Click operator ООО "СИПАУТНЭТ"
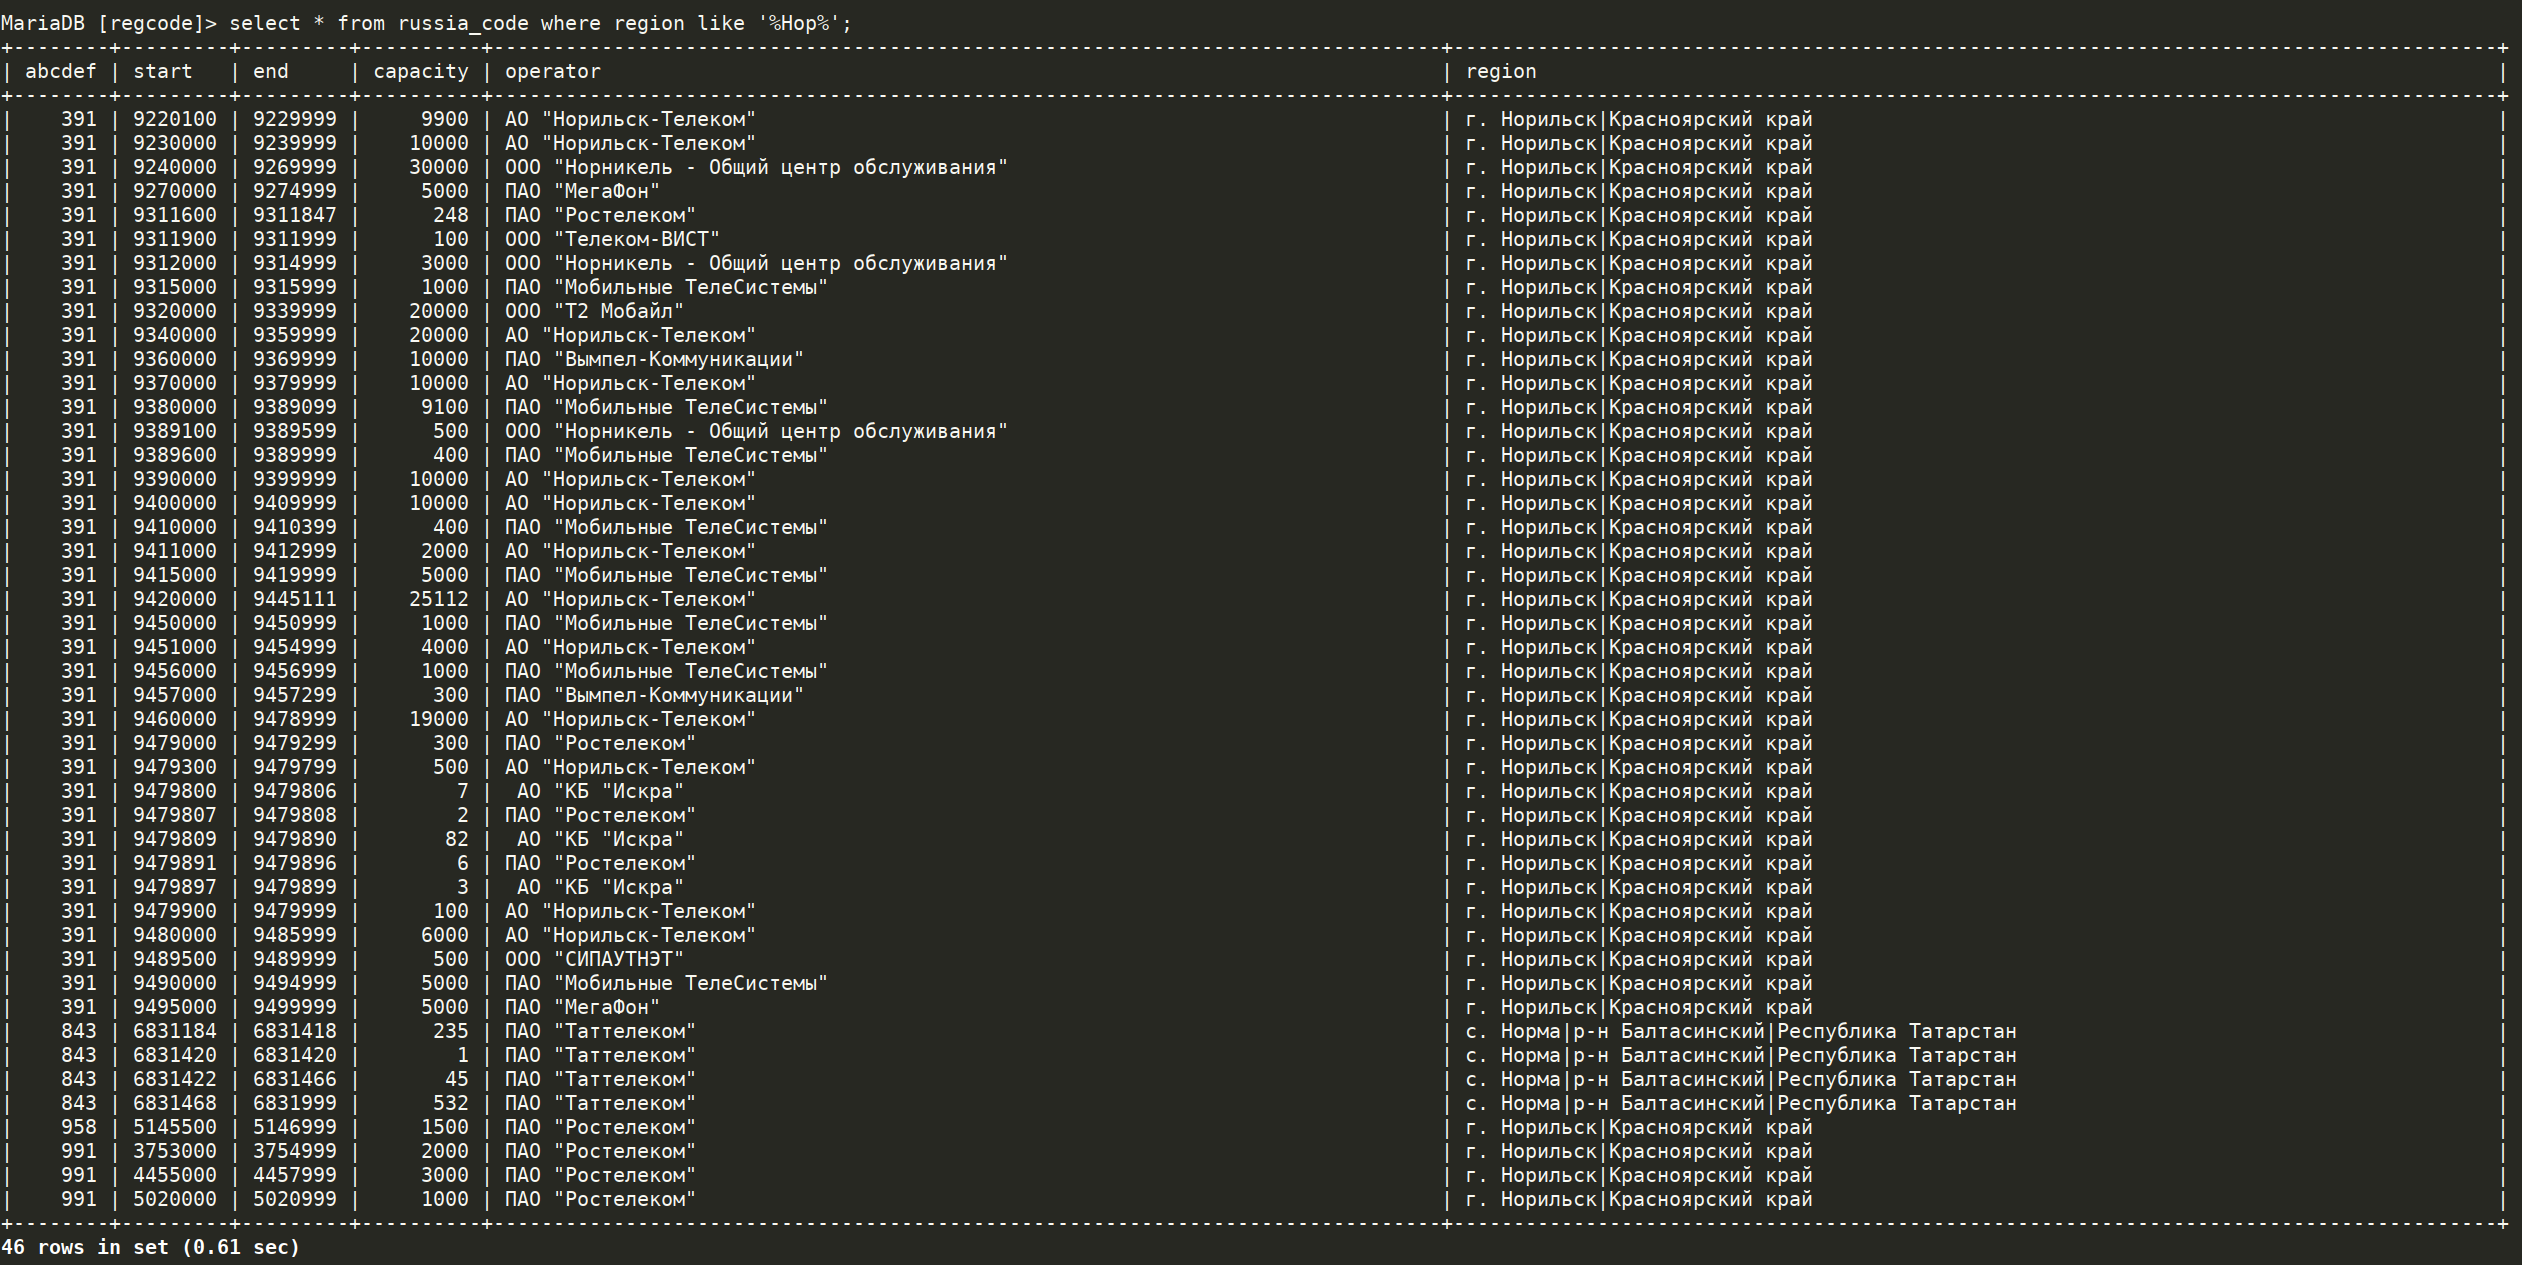2522x1265 pixels. [x=595, y=959]
